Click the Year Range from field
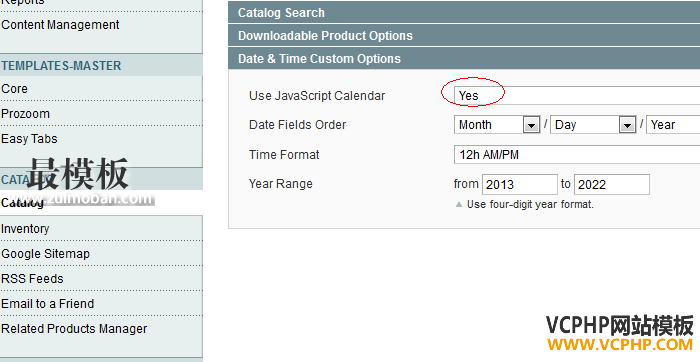The height and width of the screenshot is (362, 700). [520, 184]
